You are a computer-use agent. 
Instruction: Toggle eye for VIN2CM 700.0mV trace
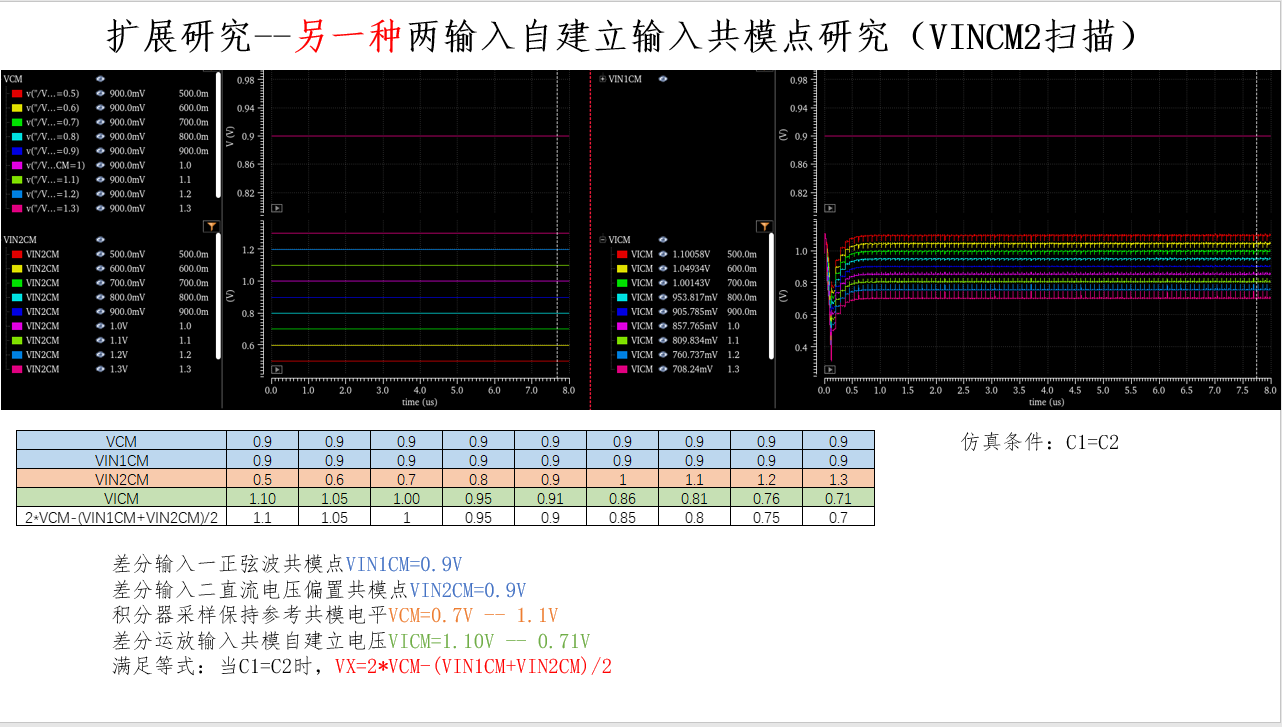coord(101,283)
